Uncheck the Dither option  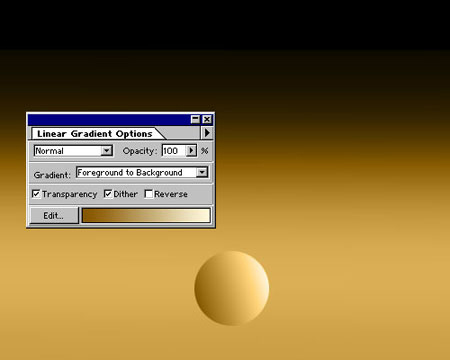pyautogui.click(x=108, y=194)
